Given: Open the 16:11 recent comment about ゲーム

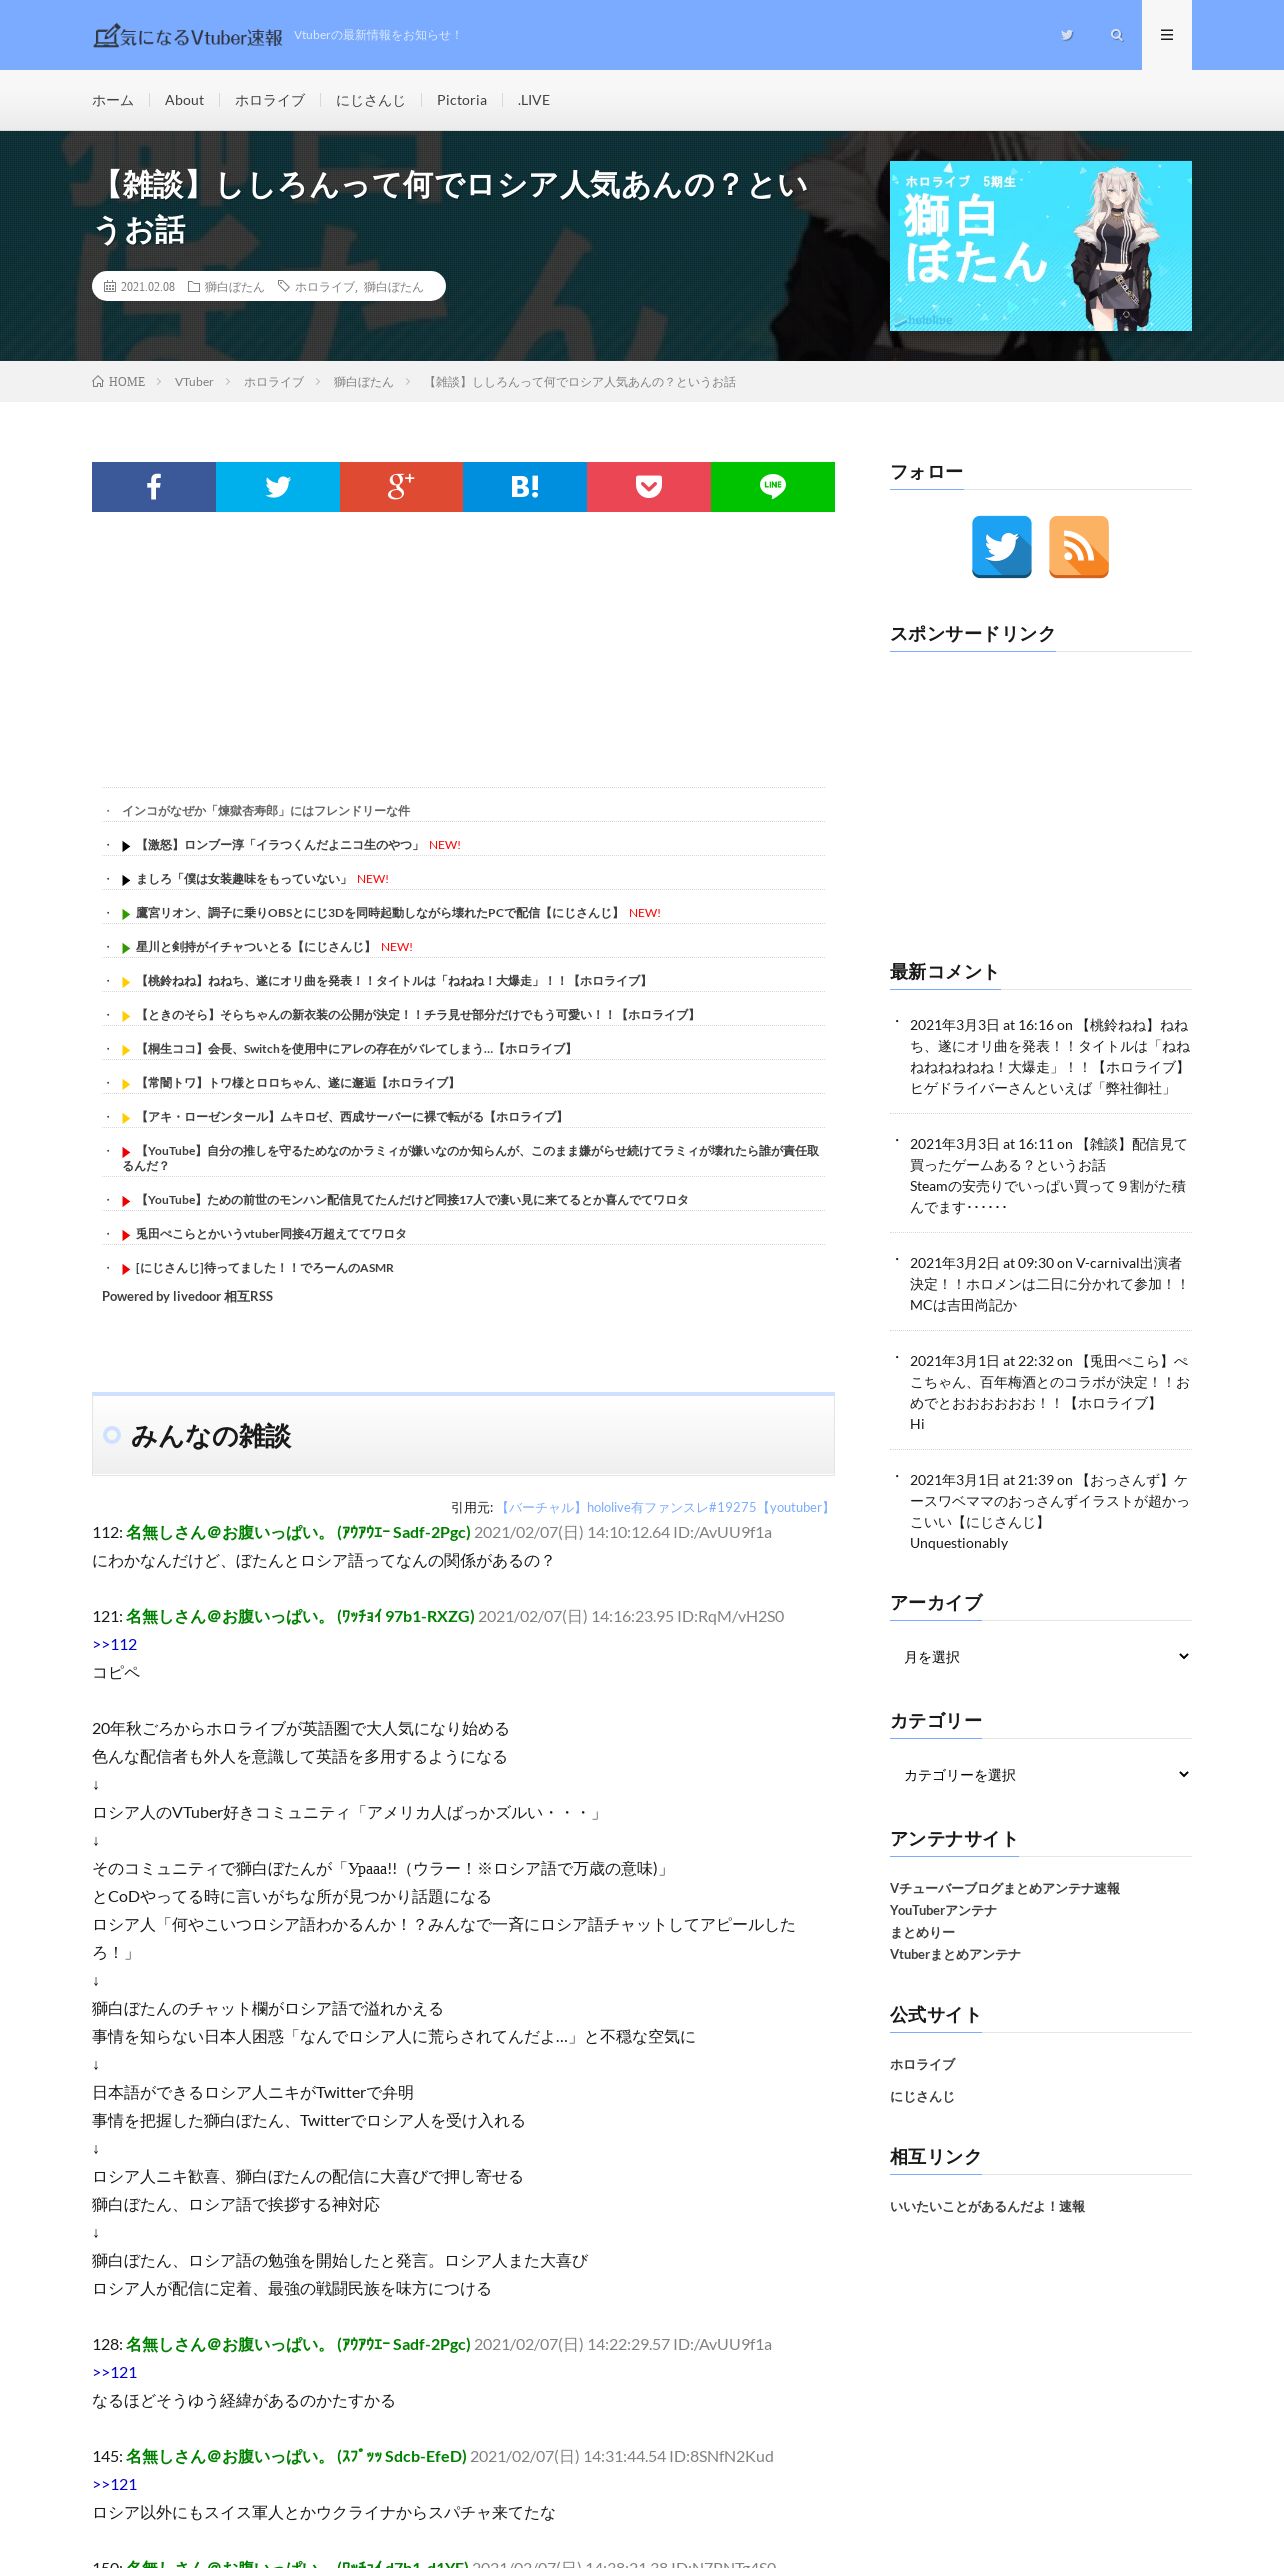Looking at the screenshot, I should [x=1049, y=1155].
